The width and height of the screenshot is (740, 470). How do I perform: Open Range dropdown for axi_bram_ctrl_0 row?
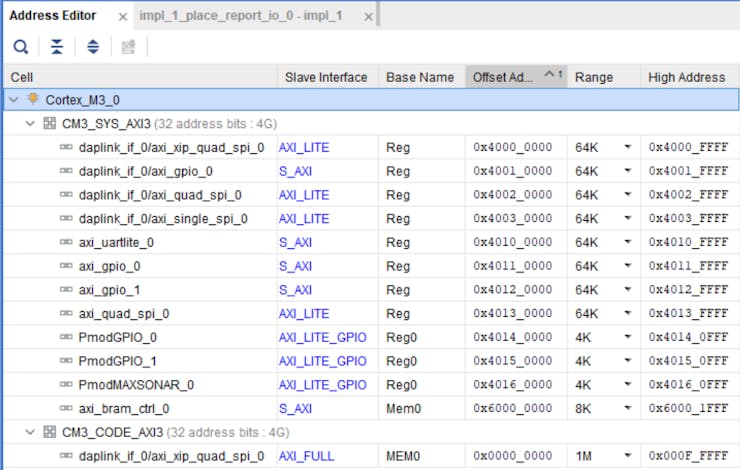[628, 408]
